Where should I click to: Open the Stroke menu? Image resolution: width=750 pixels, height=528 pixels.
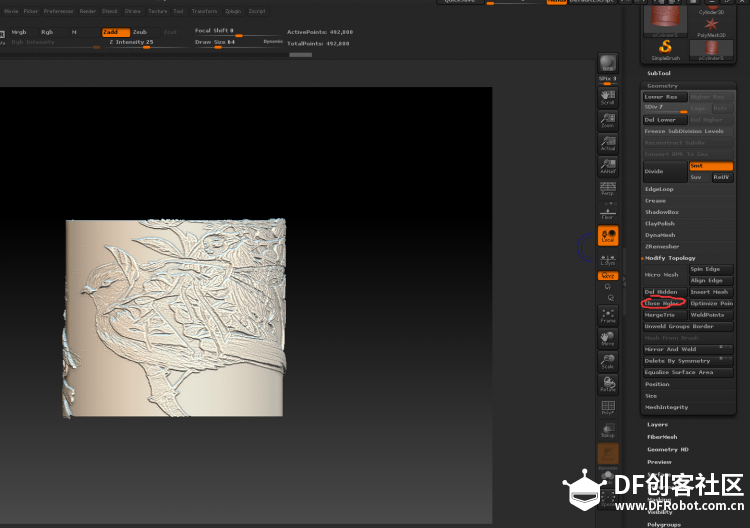coord(132,11)
